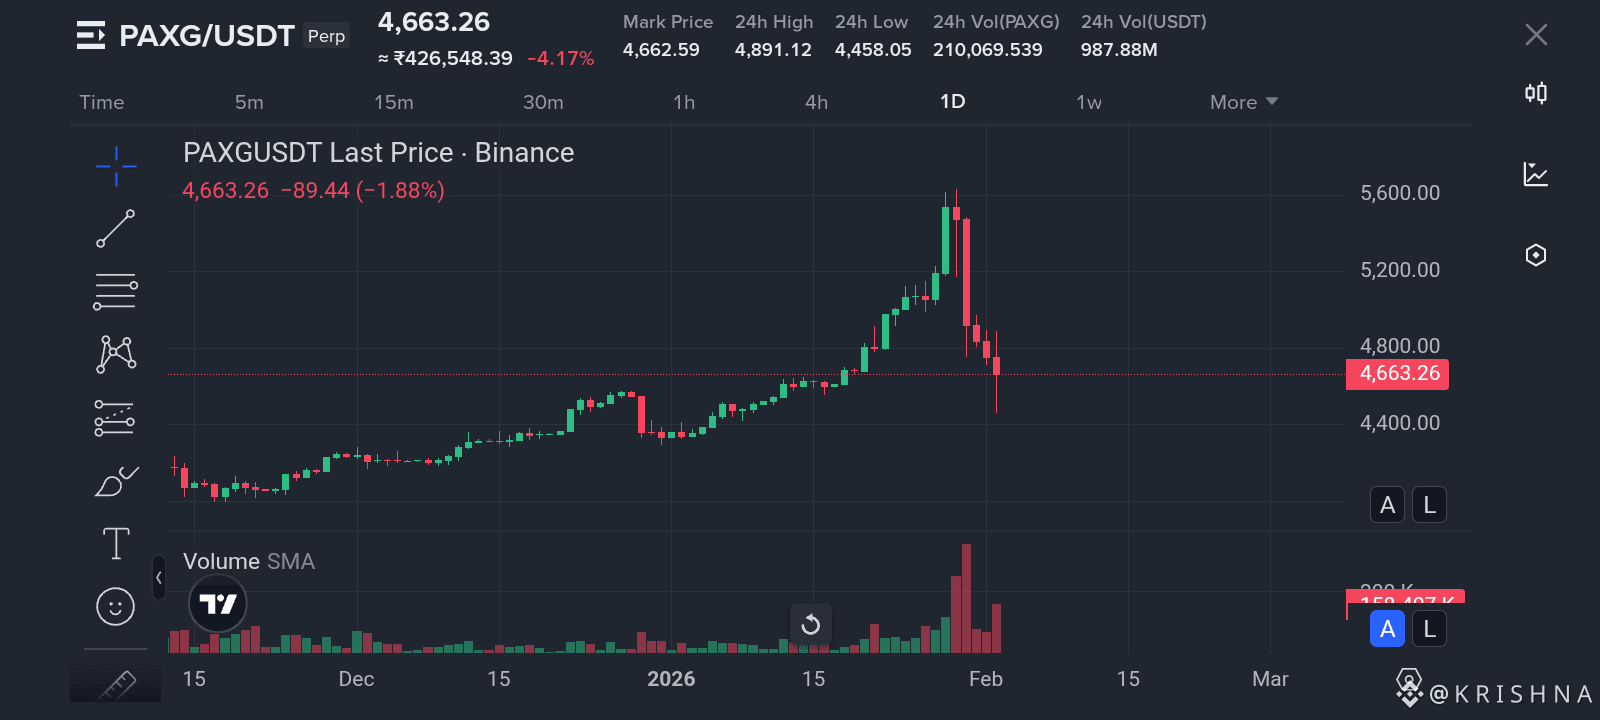1600x720 pixels.
Task: Reset chart view with the circular arrow button
Action: tap(811, 625)
